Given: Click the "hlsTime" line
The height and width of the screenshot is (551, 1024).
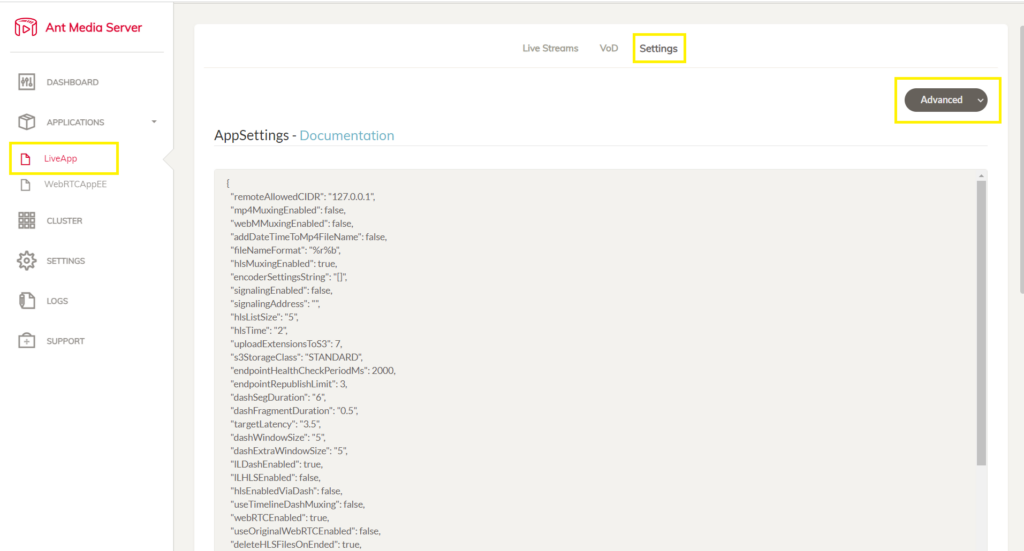Looking at the screenshot, I should coord(259,330).
